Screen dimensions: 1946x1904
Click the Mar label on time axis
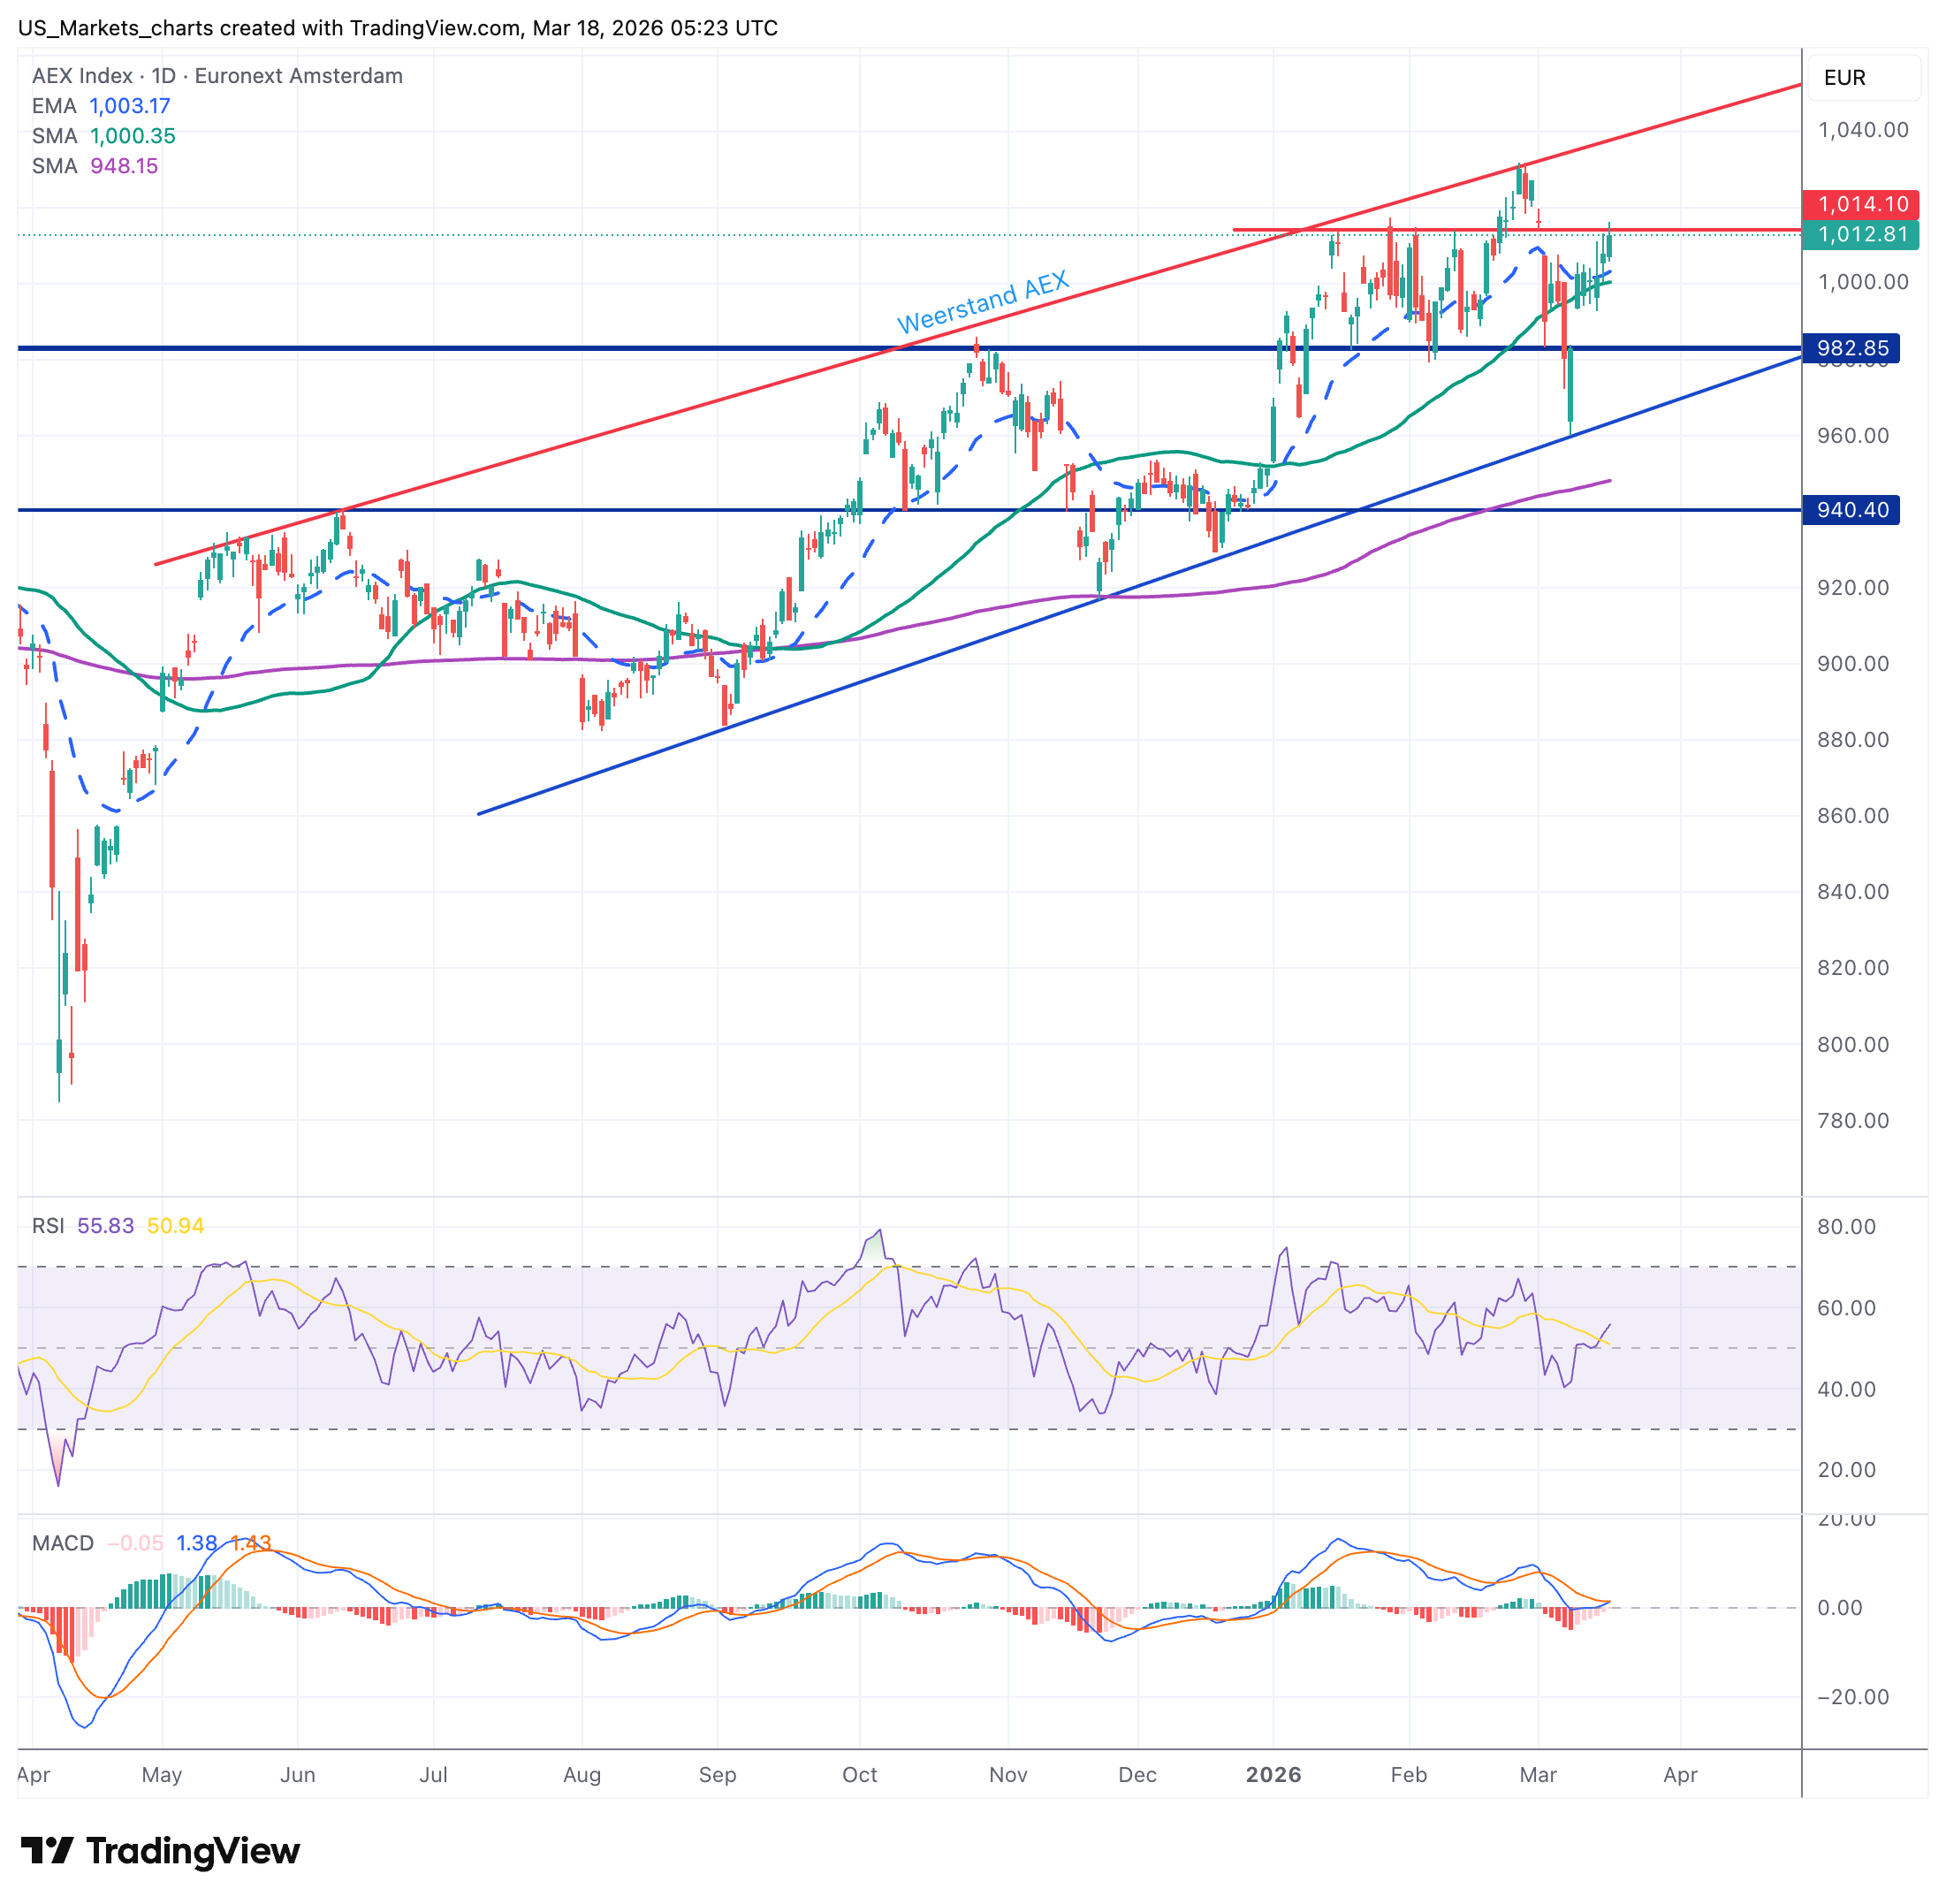(x=1537, y=1775)
